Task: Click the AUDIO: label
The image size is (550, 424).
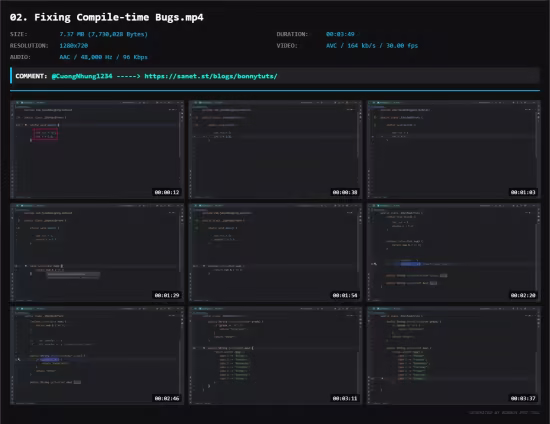Action: (20, 57)
